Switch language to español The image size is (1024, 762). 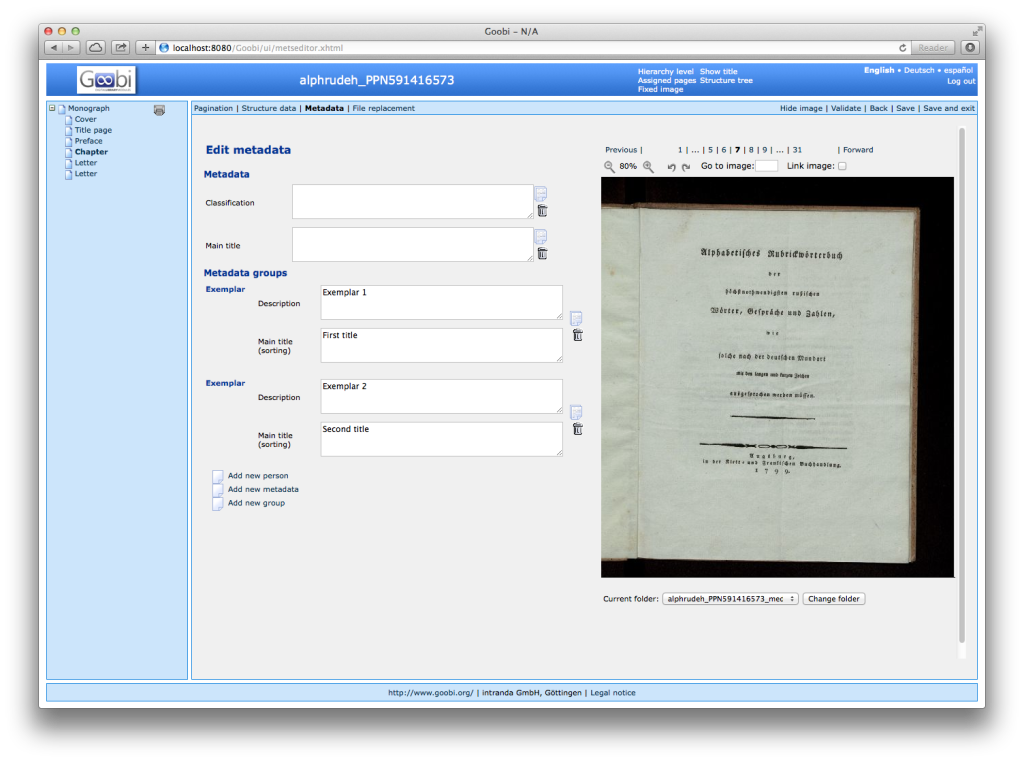959,71
